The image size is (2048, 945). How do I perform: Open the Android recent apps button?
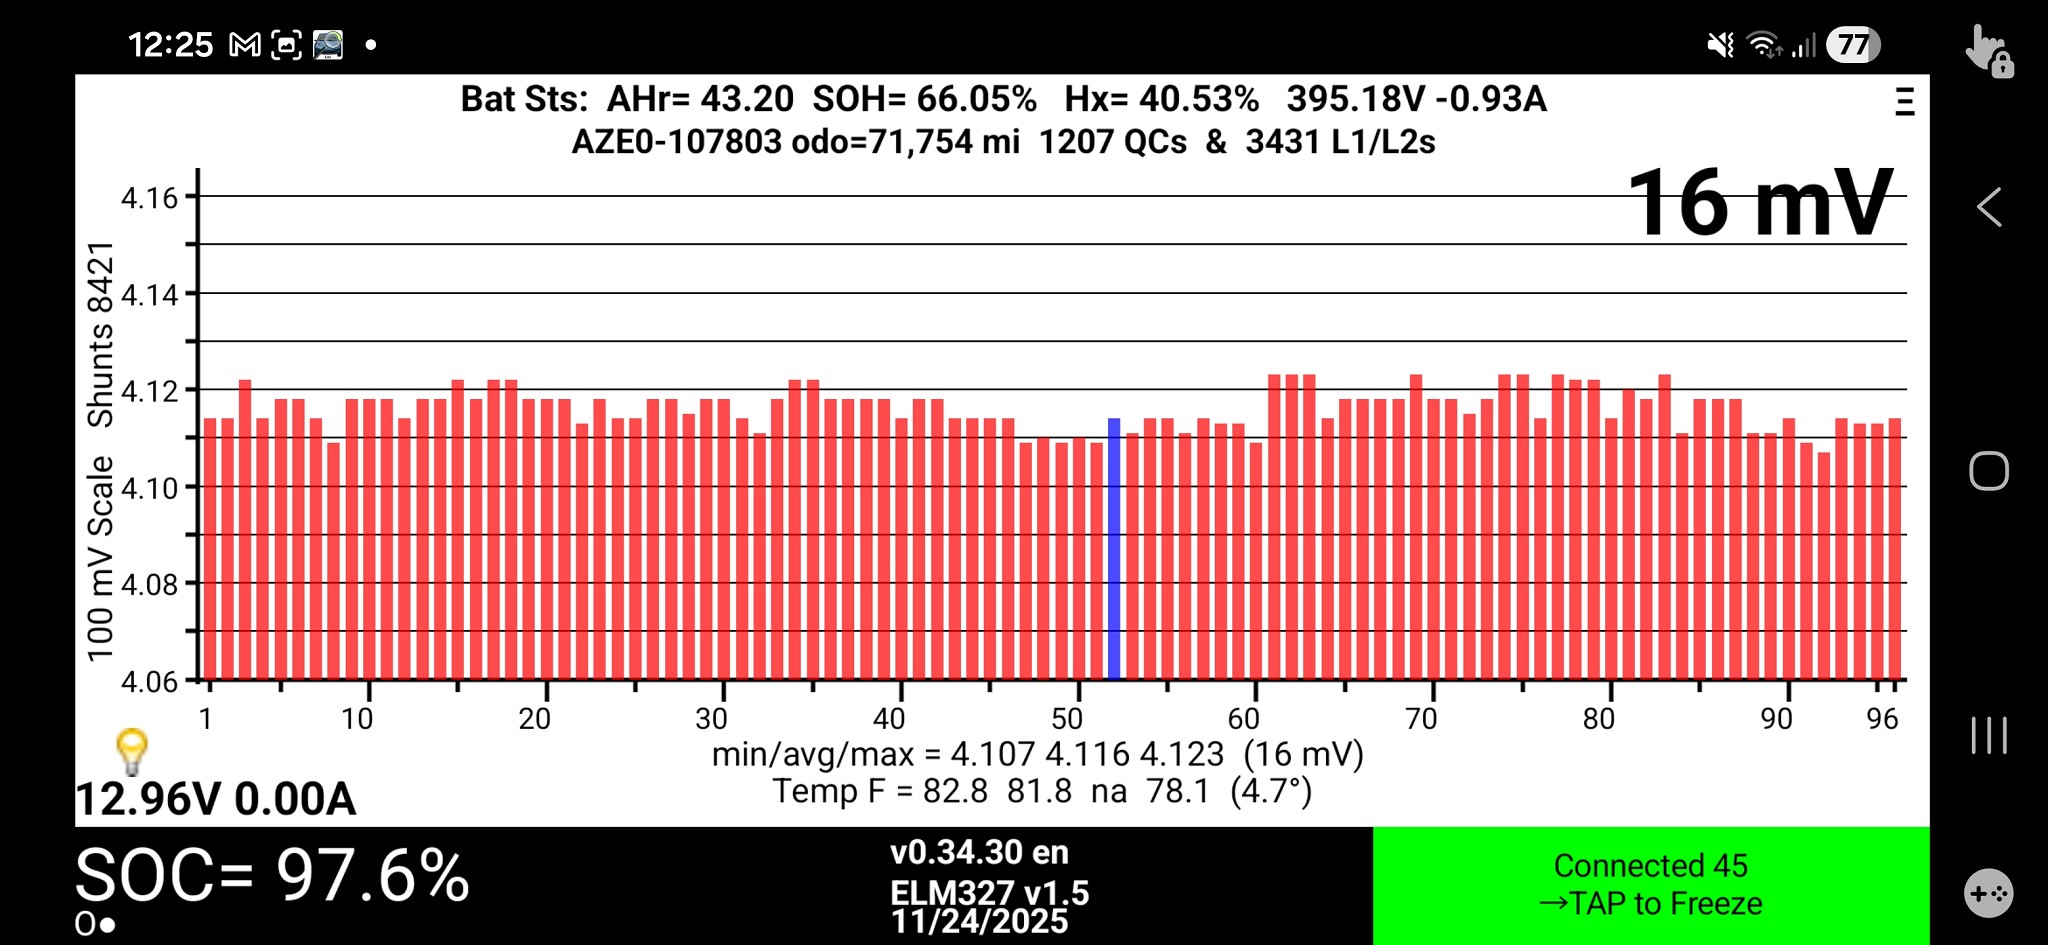tap(1988, 735)
